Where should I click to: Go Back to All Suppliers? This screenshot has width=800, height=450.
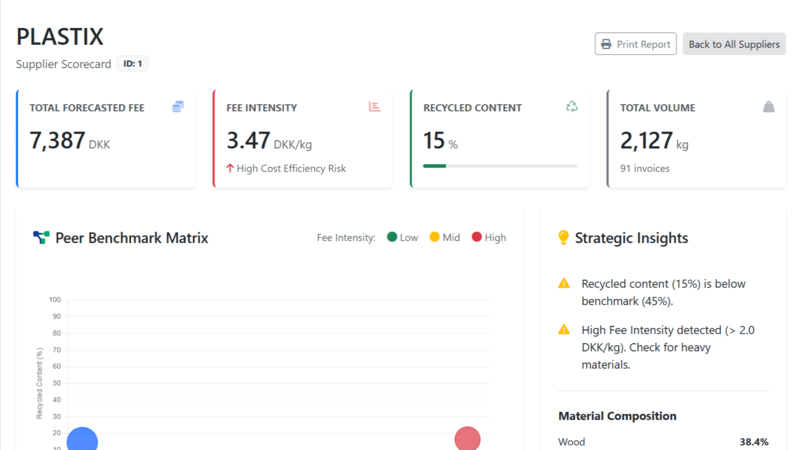tap(734, 44)
